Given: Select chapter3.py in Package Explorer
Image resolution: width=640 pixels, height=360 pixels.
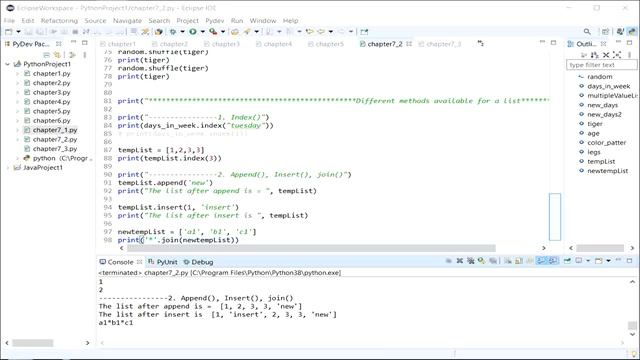Looking at the screenshot, I should click(x=51, y=92).
